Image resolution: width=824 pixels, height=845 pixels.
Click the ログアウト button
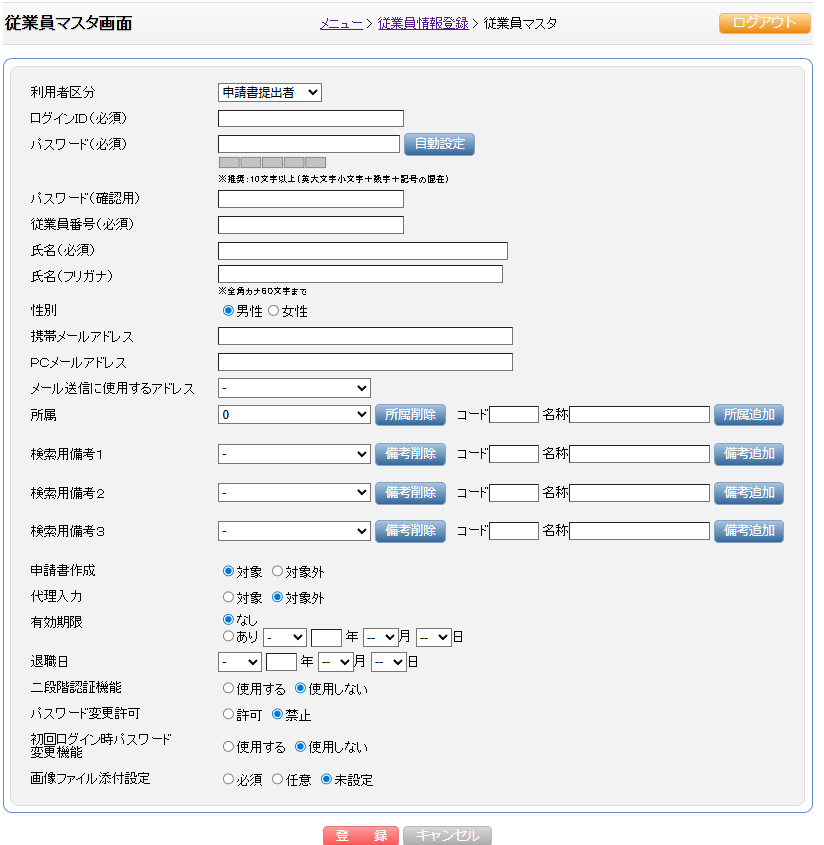click(x=764, y=23)
